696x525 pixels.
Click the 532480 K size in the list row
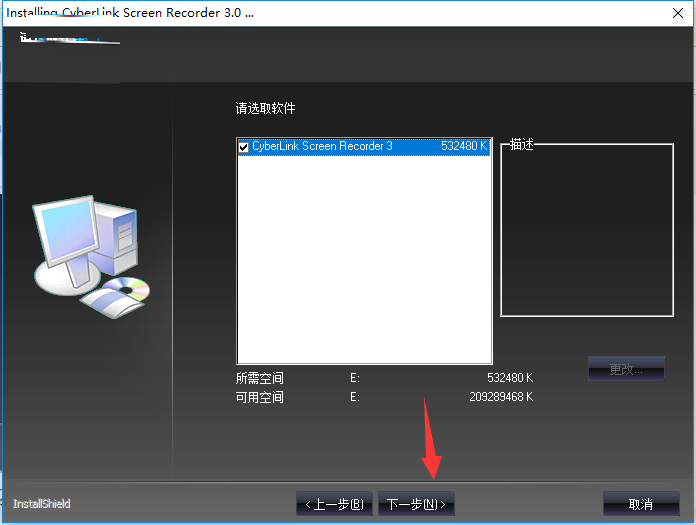tap(464, 146)
